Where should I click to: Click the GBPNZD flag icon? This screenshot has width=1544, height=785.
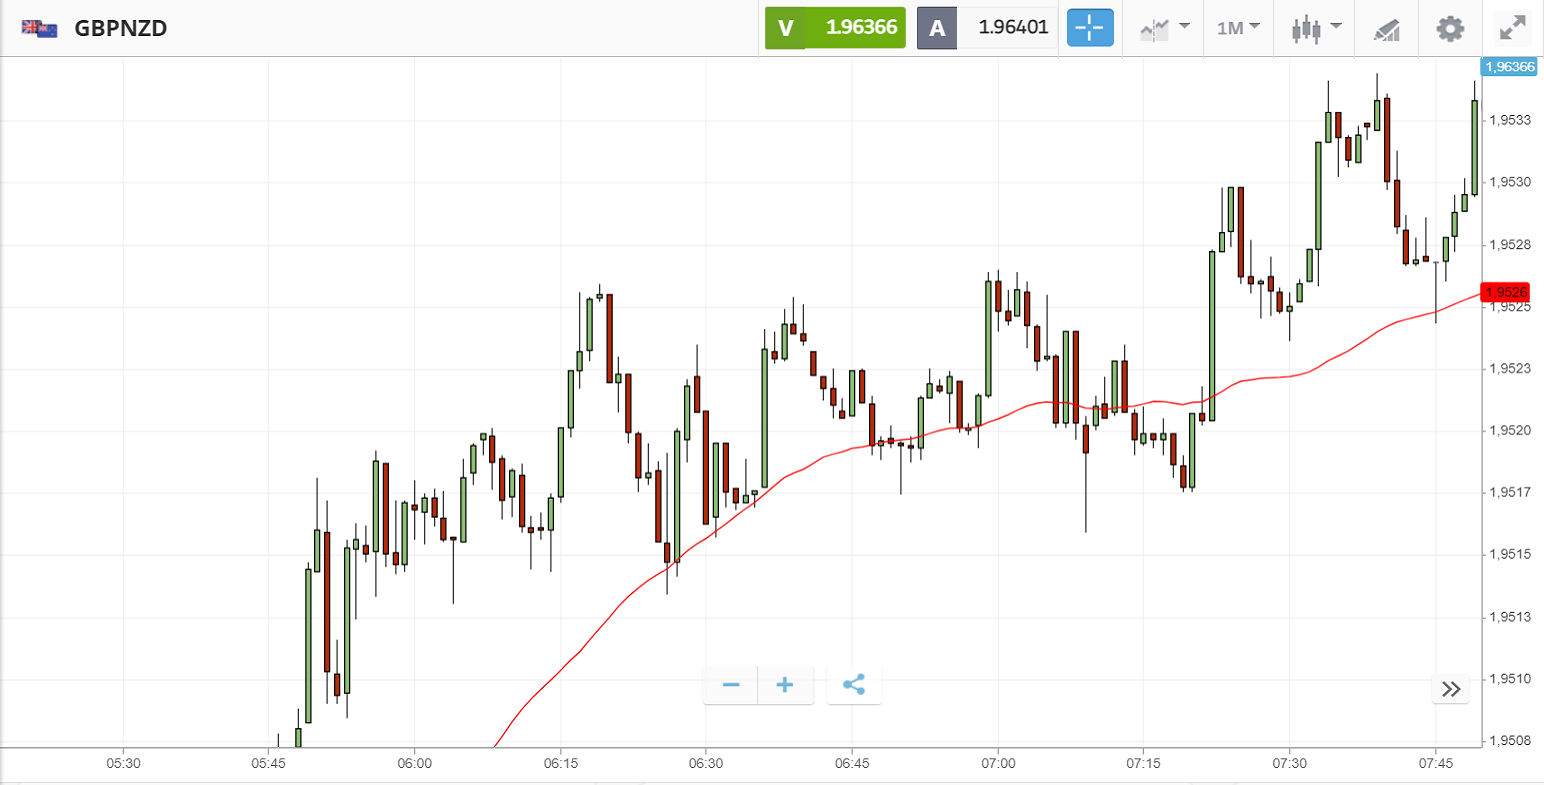pos(40,28)
